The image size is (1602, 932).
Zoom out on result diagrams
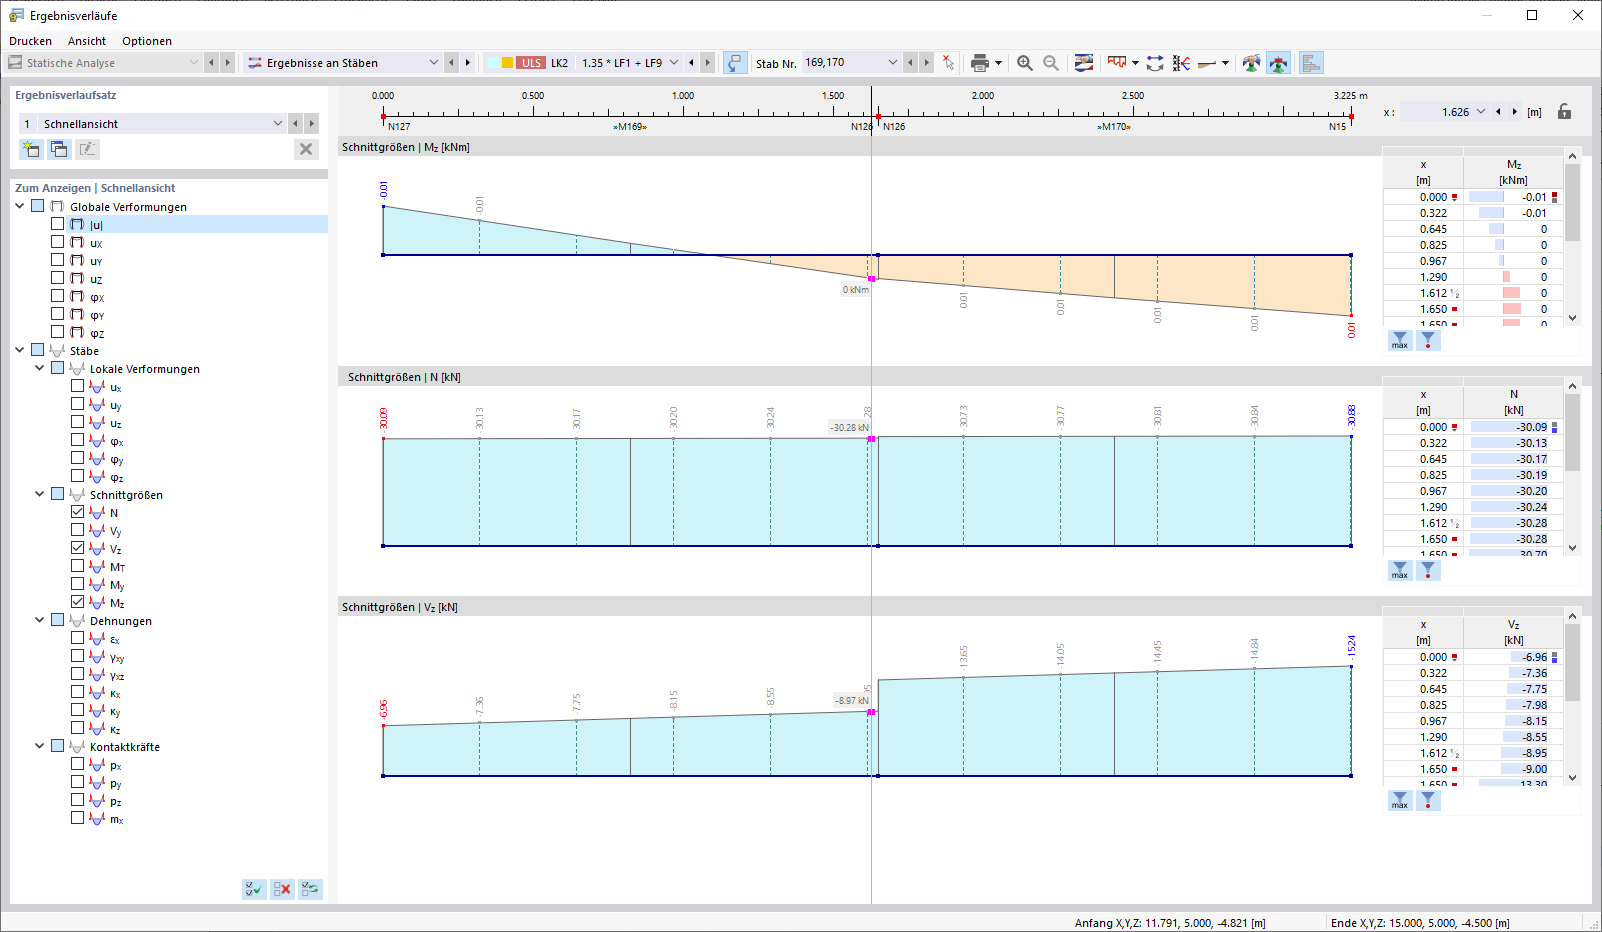point(1051,63)
